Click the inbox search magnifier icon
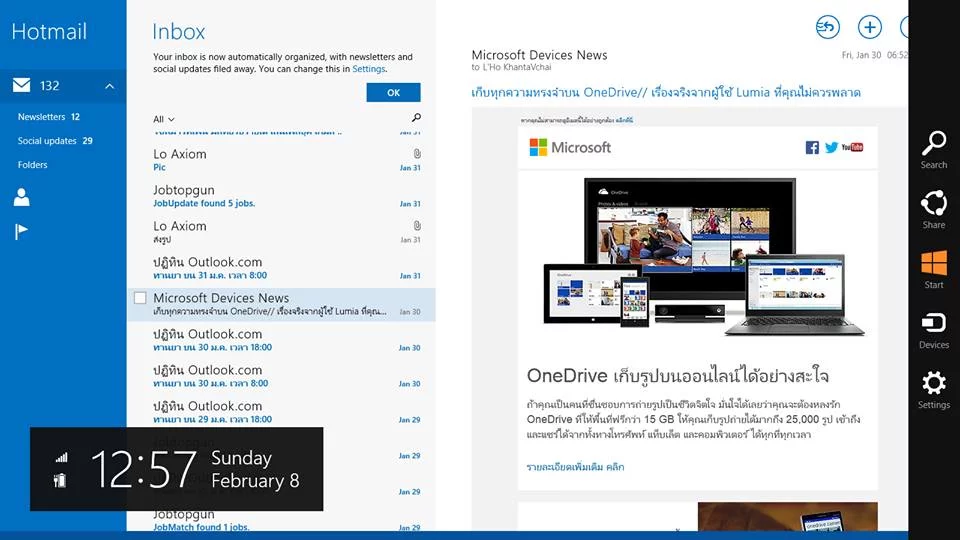The width and height of the screenshot is (960, 540). coord(416,118)
